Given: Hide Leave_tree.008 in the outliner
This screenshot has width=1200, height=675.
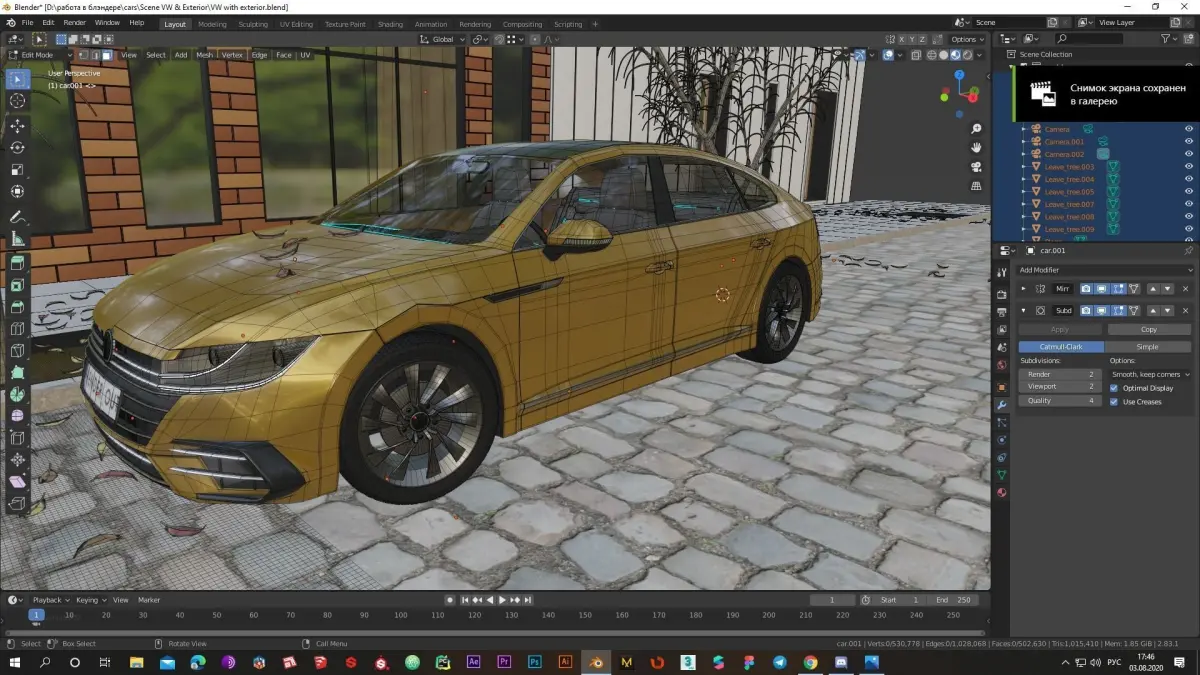Looking at the screenshot, I should [1189, 217].
